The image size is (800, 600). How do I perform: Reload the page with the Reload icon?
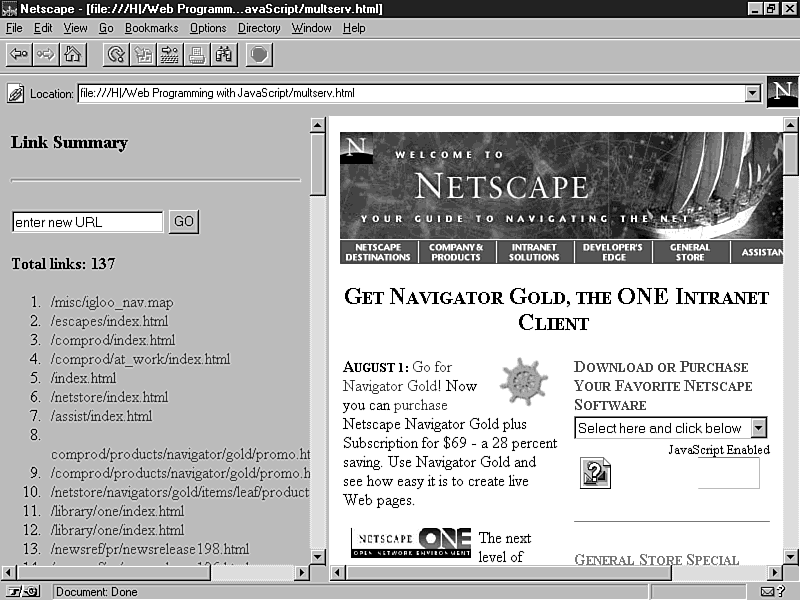click(x=116, y=54)
